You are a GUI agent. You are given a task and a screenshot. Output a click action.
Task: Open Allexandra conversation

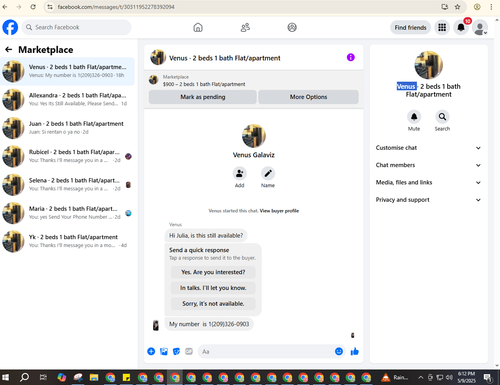(x=67, y=99)
